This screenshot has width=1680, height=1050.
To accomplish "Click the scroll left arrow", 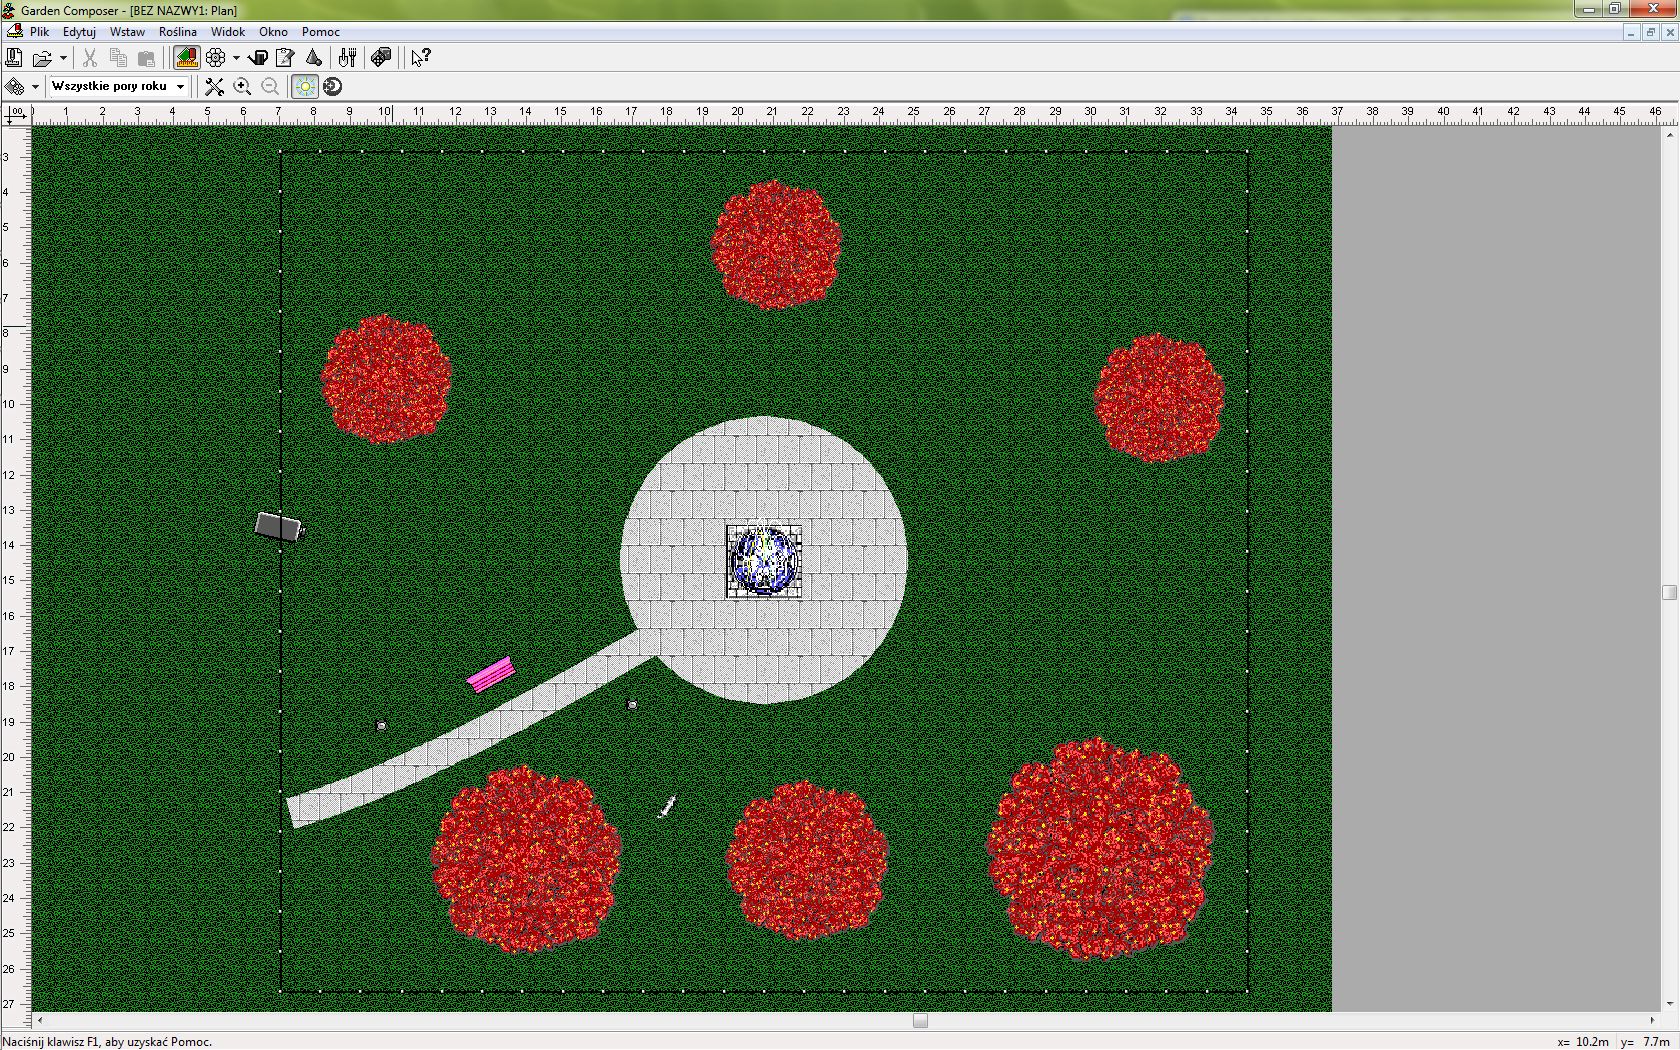I will pyautogui.click(x=40, y=1021).
